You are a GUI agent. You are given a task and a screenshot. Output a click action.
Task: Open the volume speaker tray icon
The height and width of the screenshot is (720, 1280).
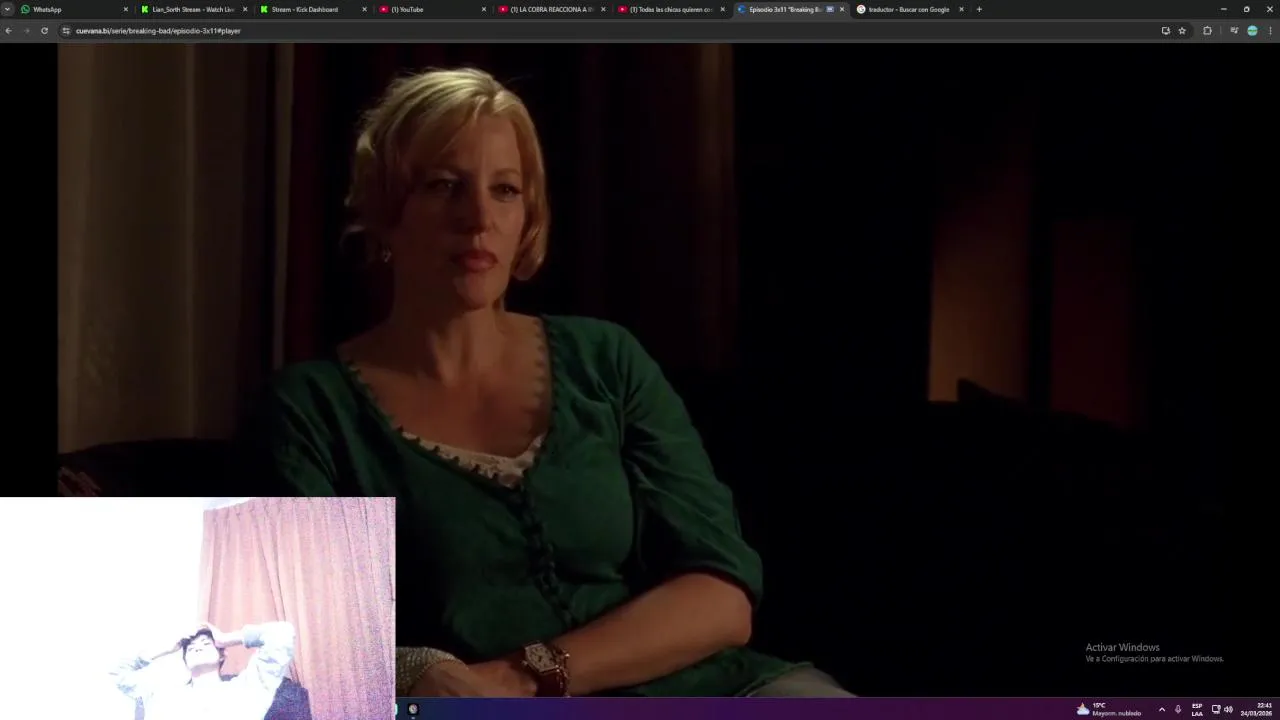[1228, 709]
